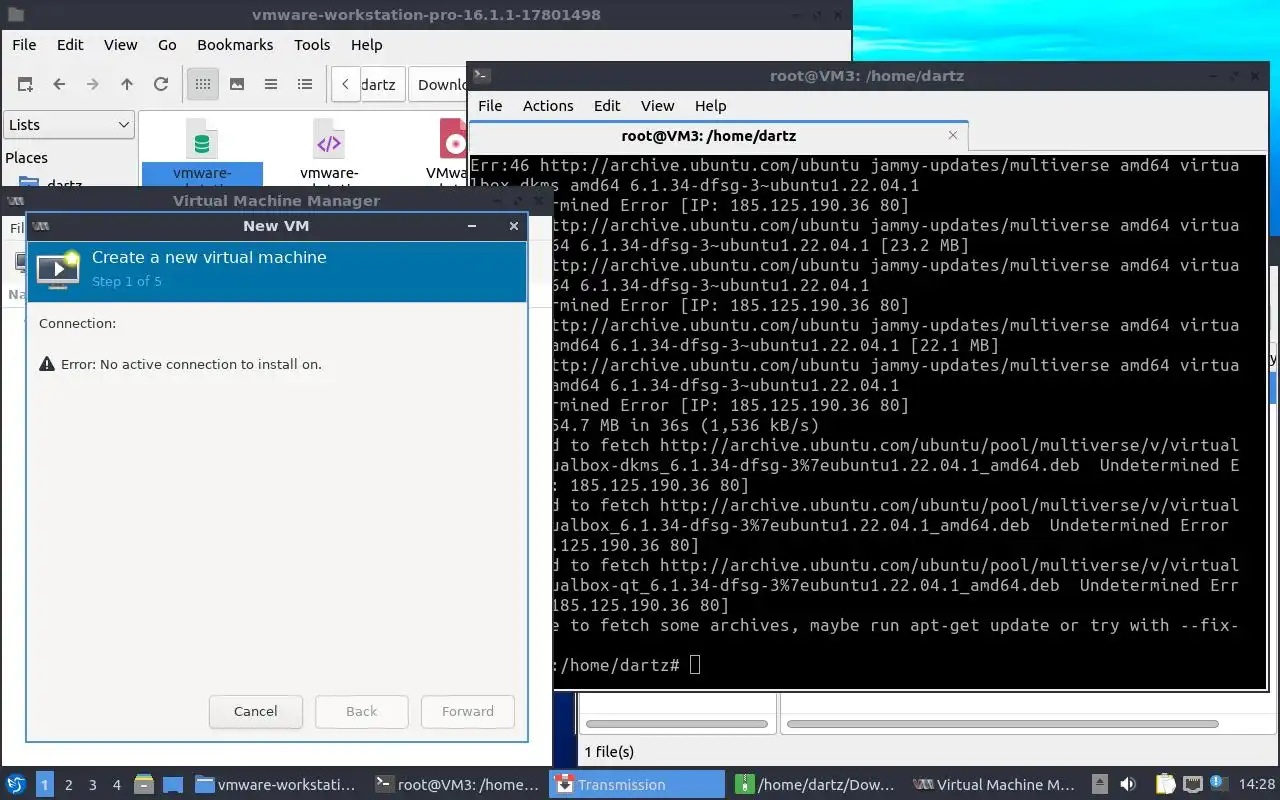Open the volume control in system tray
The width and height of the screenshot is (1280, 800).
pos(1128,784)
